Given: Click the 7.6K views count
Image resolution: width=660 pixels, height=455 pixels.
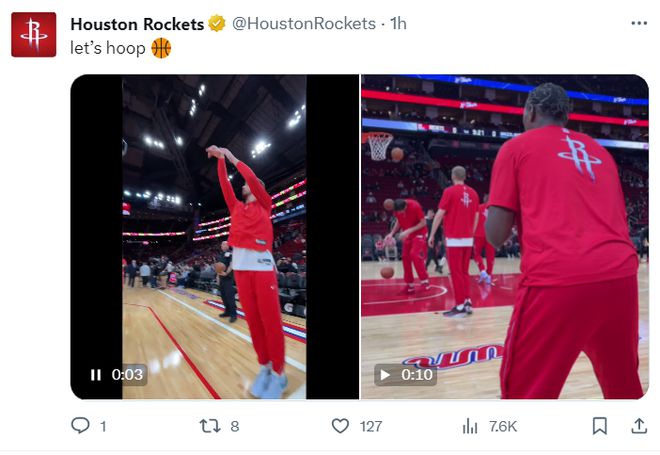Looking at the screenshot, I should tap(503, 427).
